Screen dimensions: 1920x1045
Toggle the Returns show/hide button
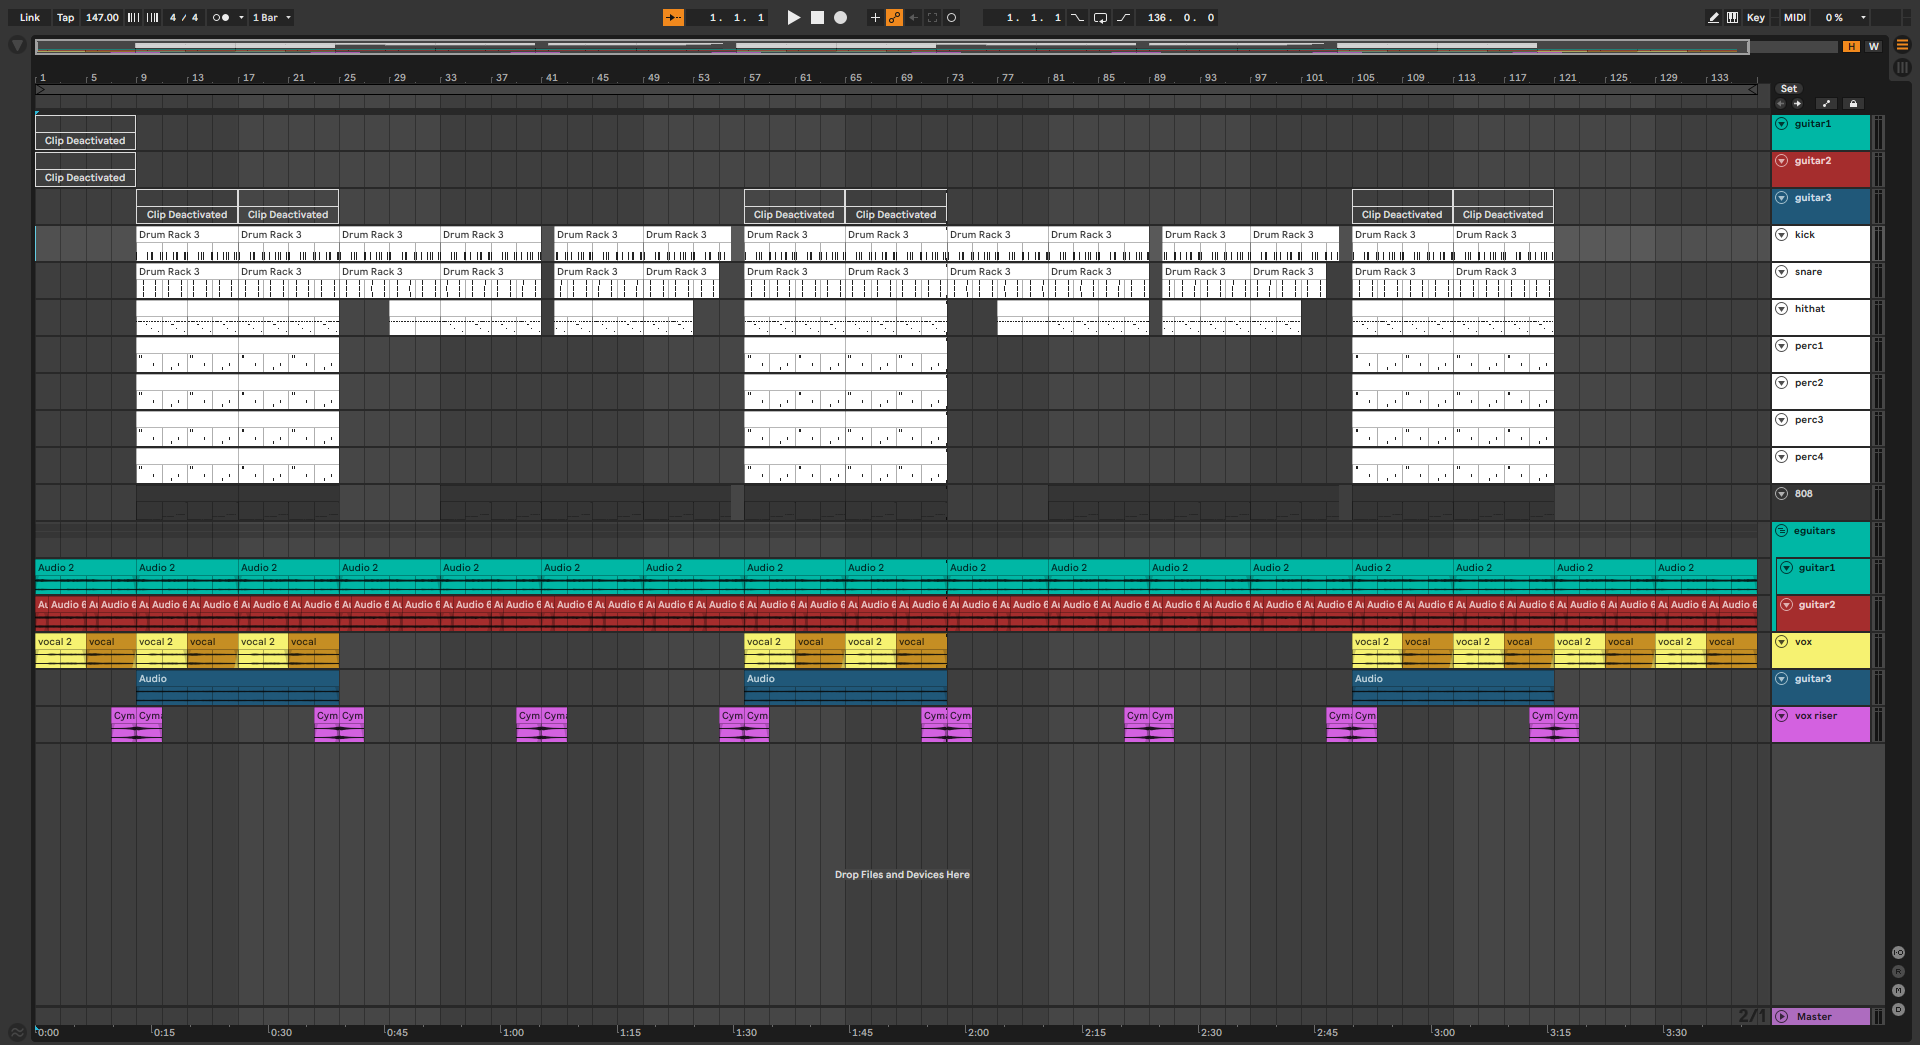pos(1898,972)
